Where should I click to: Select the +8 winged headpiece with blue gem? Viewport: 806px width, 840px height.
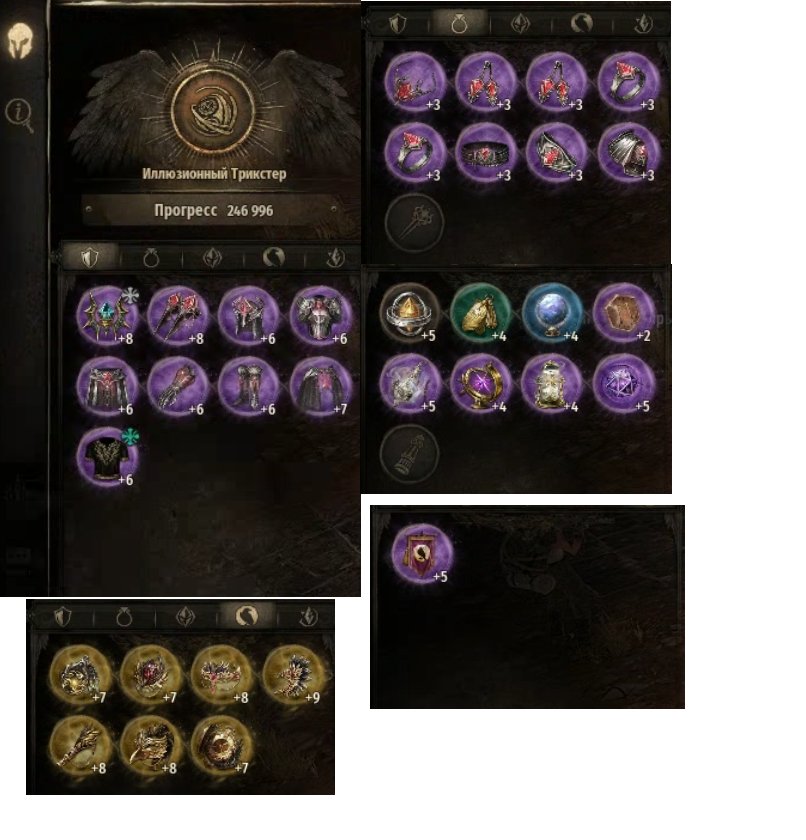pos(107,315)
